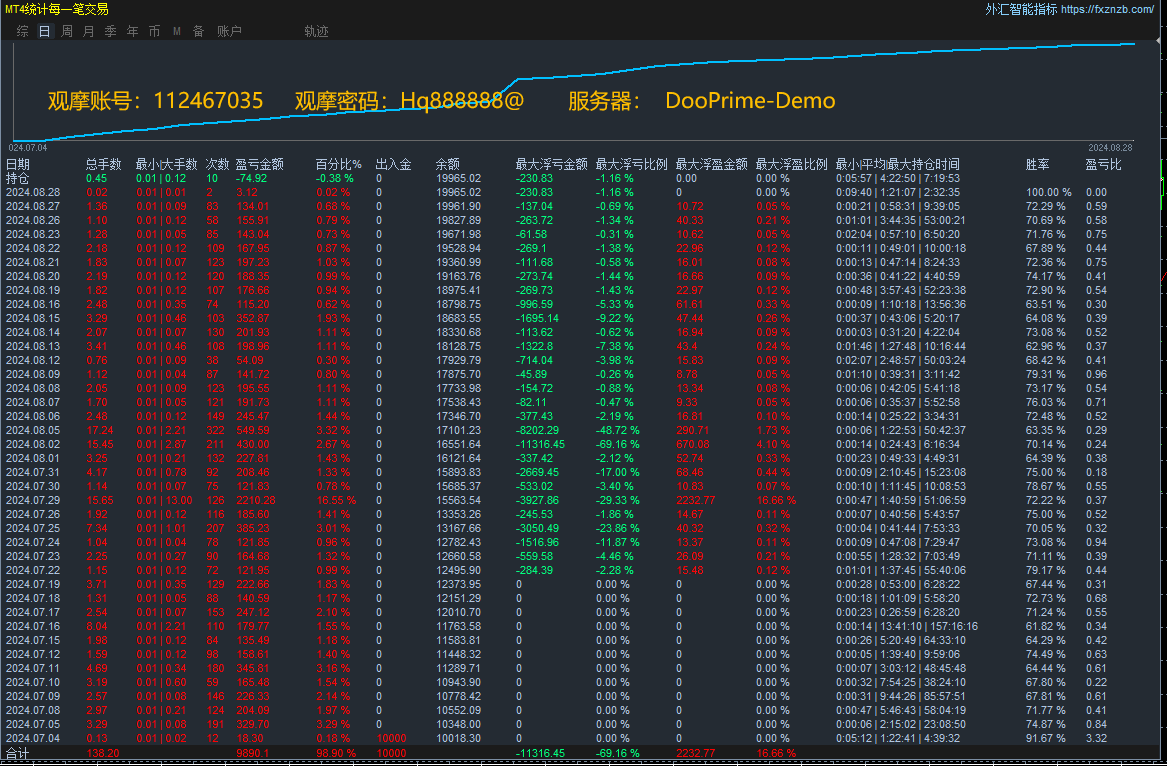
Task: Click the 91.67 % win rate value
Action: (x=1046, y=738)
